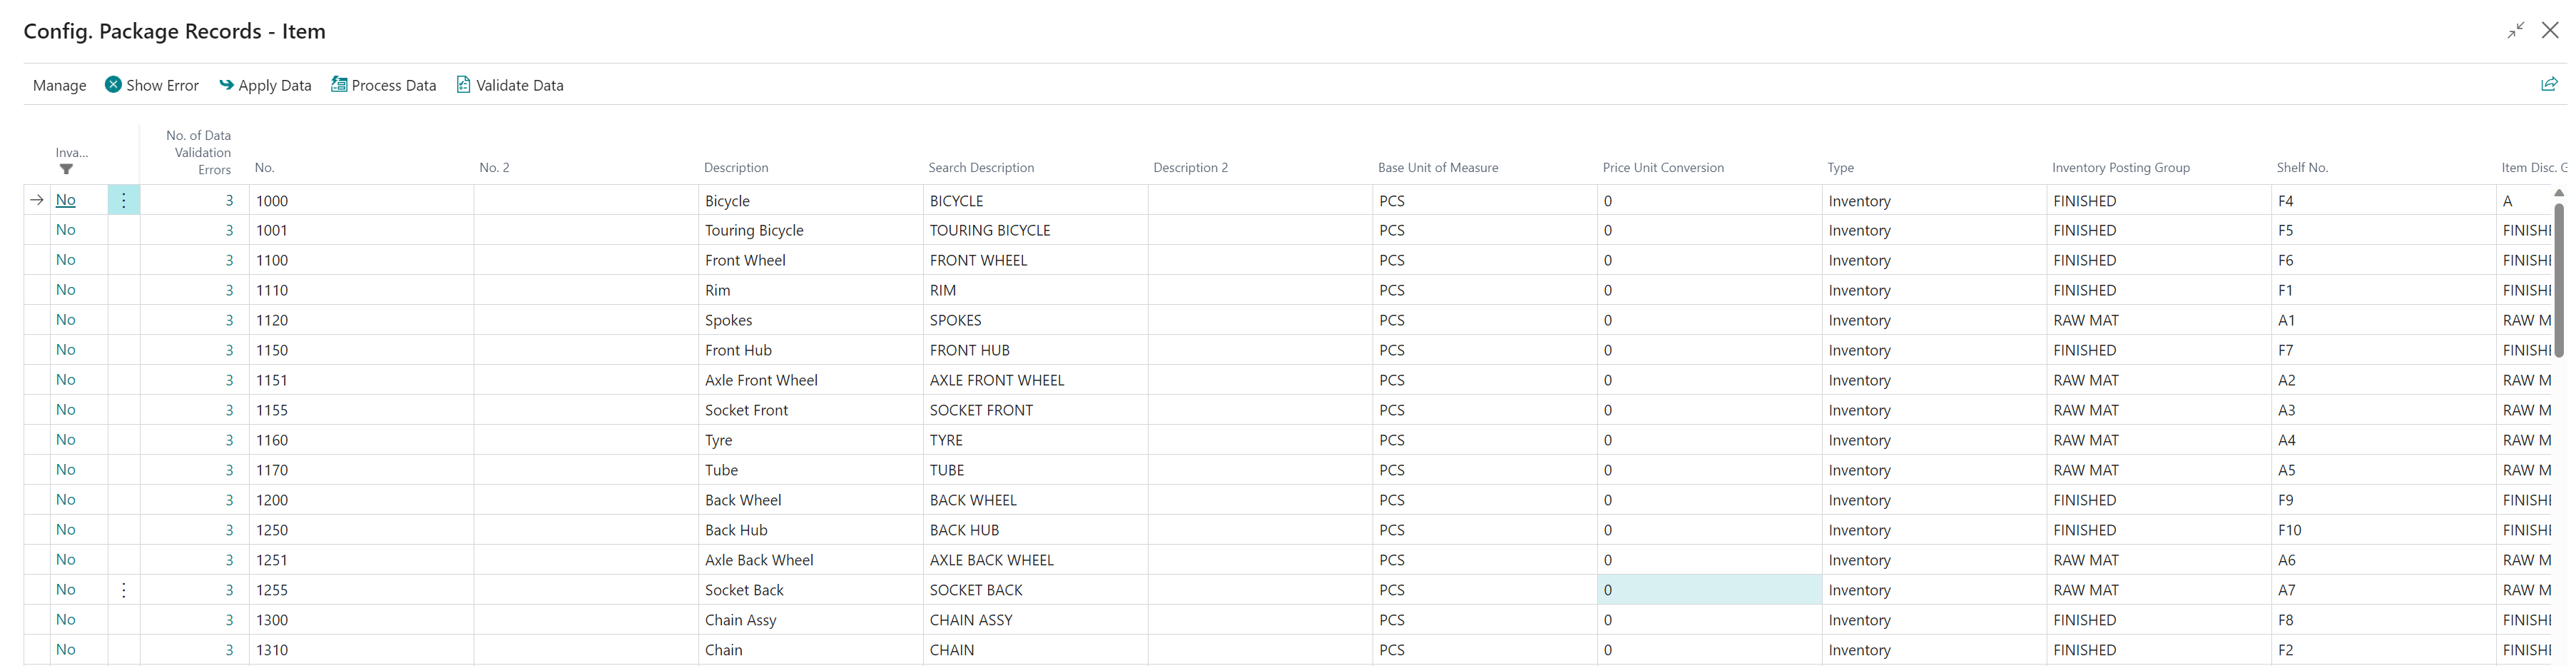Click the No link in Bicycle row
Viewport: 2576px width, 666px height.
click(x=66, y=200)
